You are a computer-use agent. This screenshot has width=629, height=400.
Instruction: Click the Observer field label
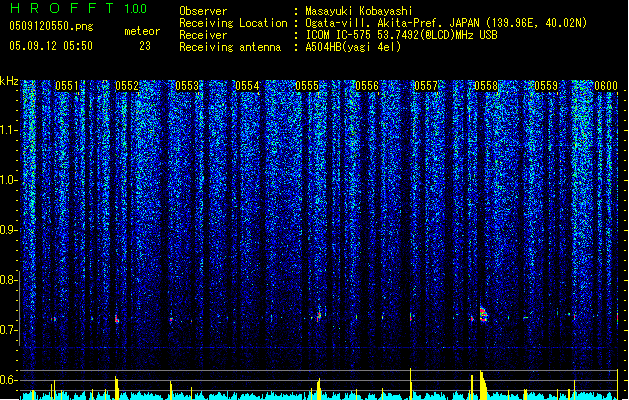(x=203, y=11)
